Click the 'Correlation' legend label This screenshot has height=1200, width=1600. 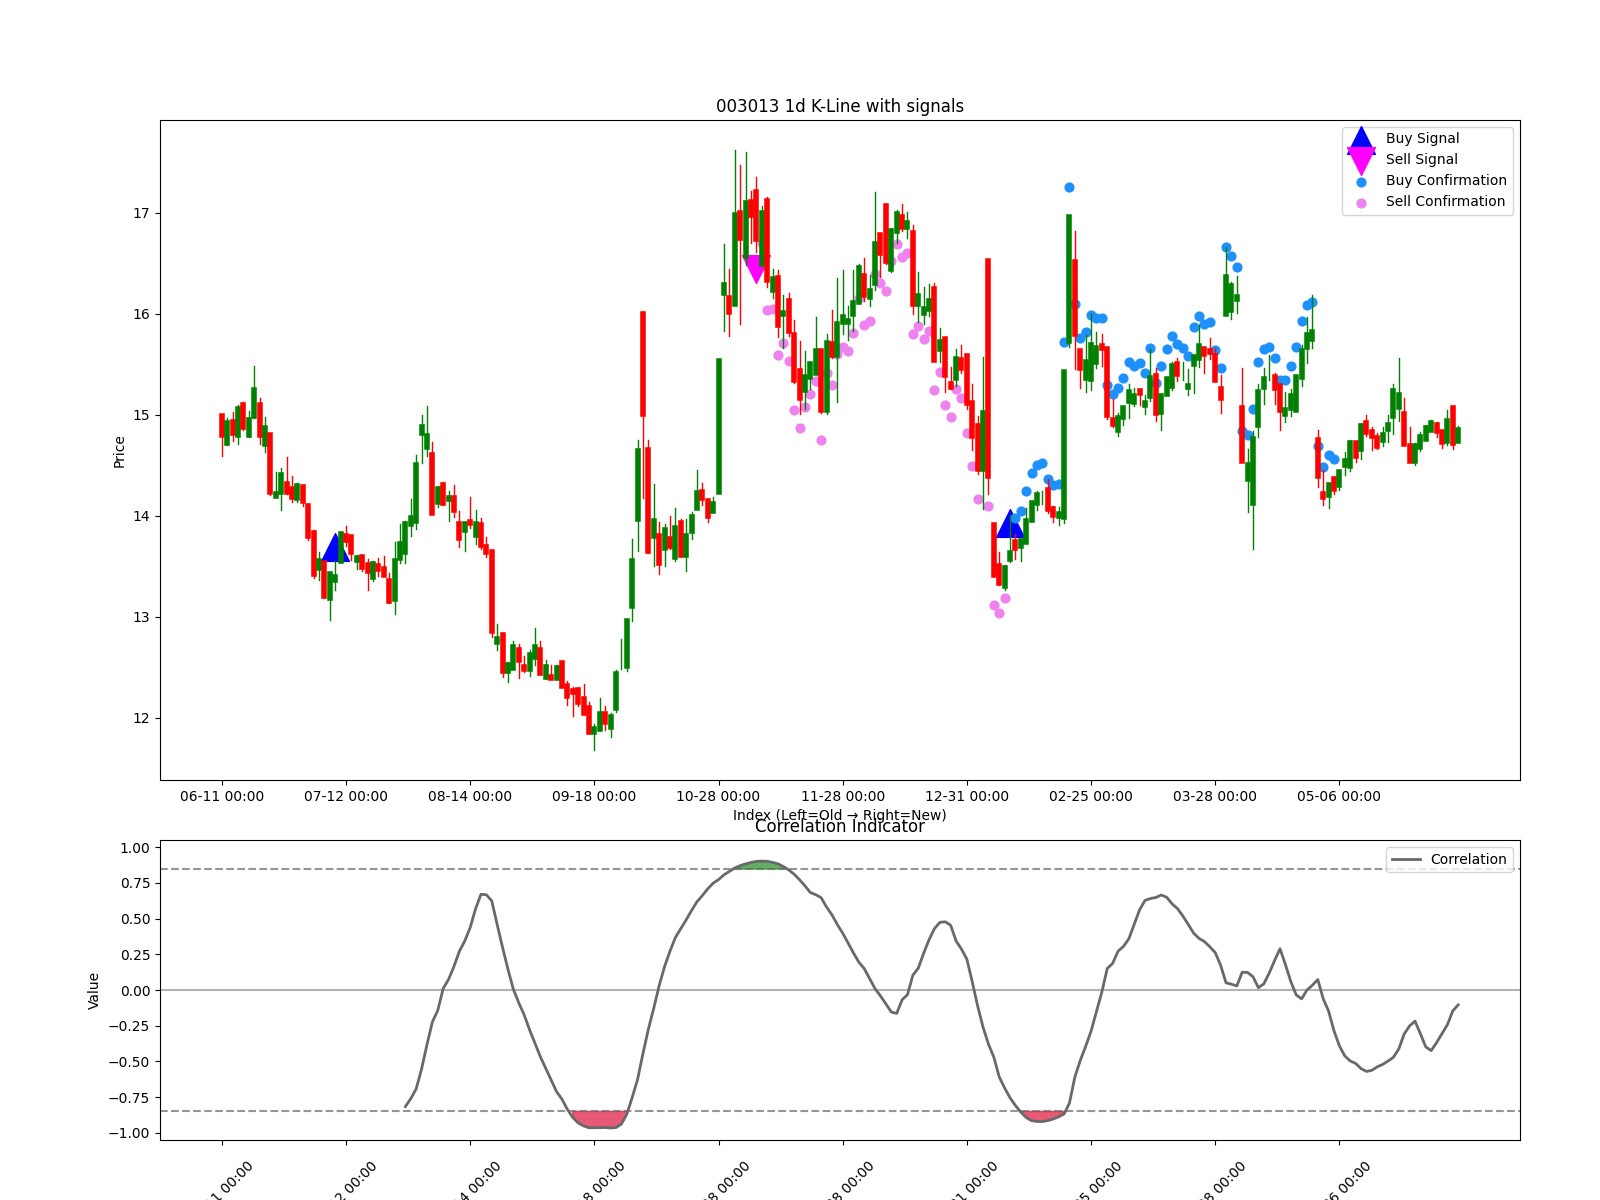[x=1468, y=859]
